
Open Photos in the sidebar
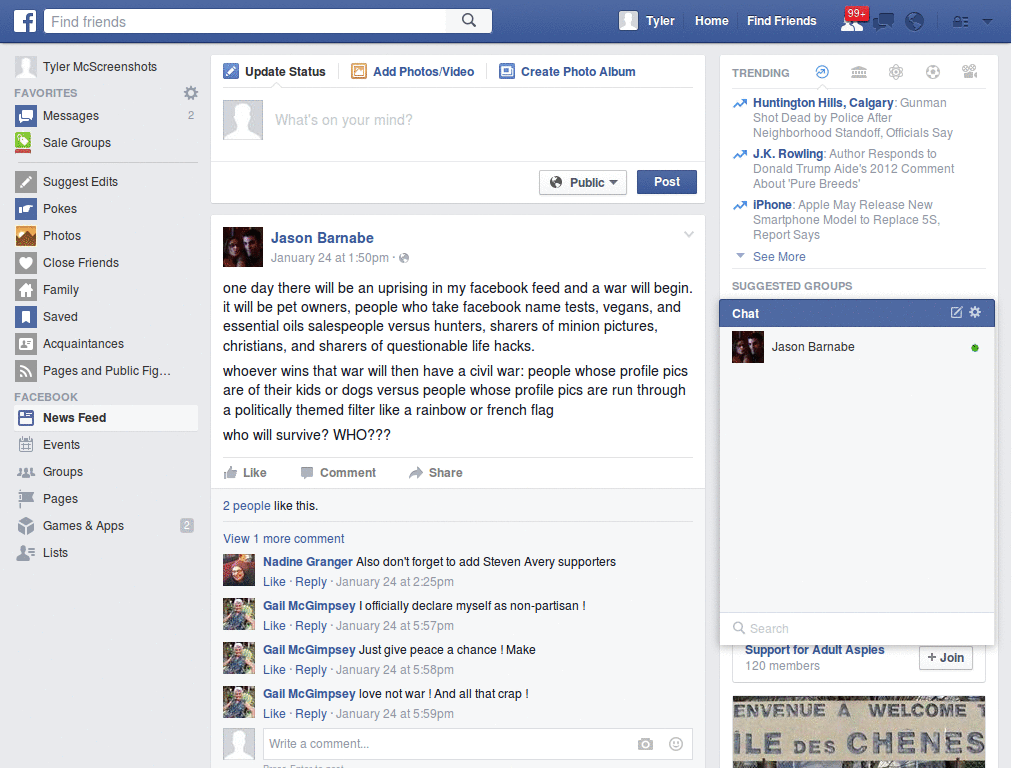click(106, 236)
